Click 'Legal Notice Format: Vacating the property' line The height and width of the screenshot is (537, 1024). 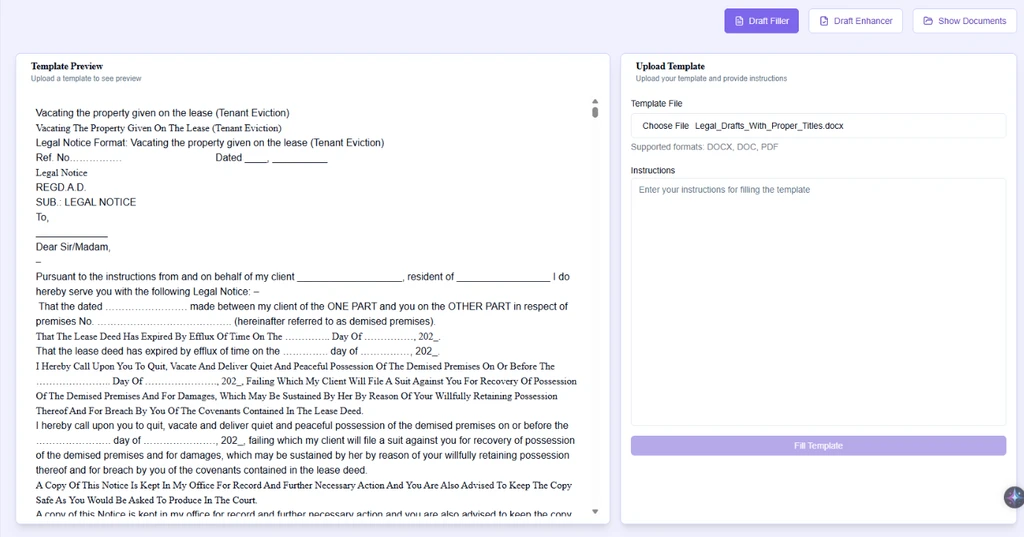[x=210, y=142]
